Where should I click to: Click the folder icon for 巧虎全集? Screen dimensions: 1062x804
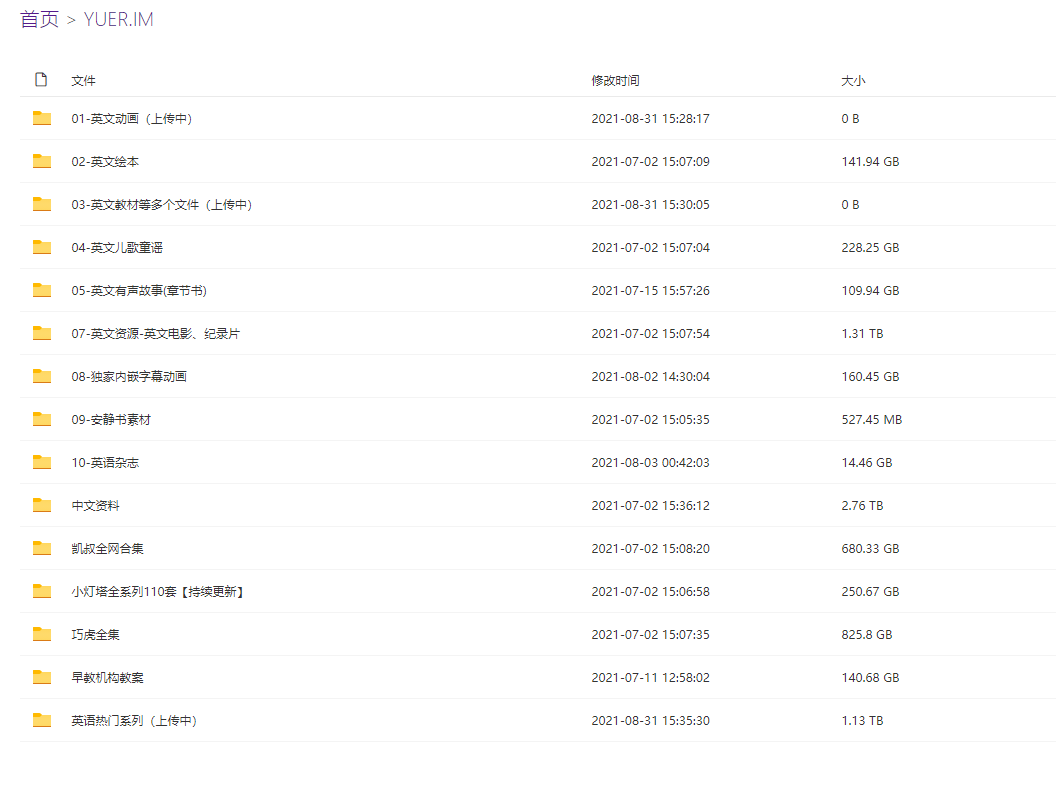(42, 634)
